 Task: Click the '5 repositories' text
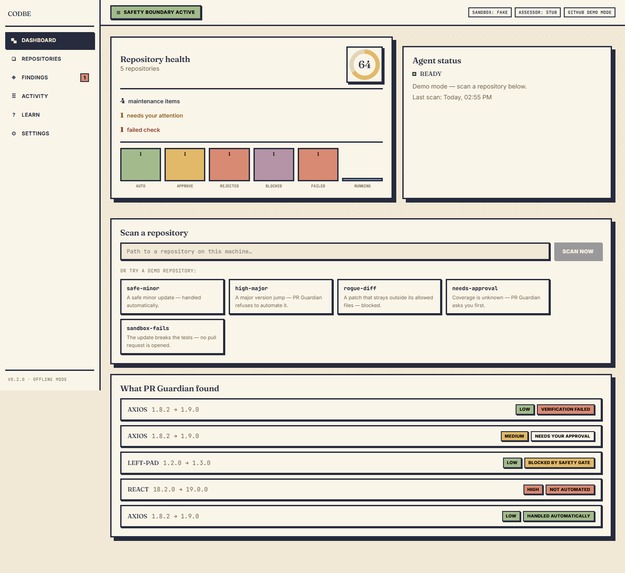pos(140,69)
